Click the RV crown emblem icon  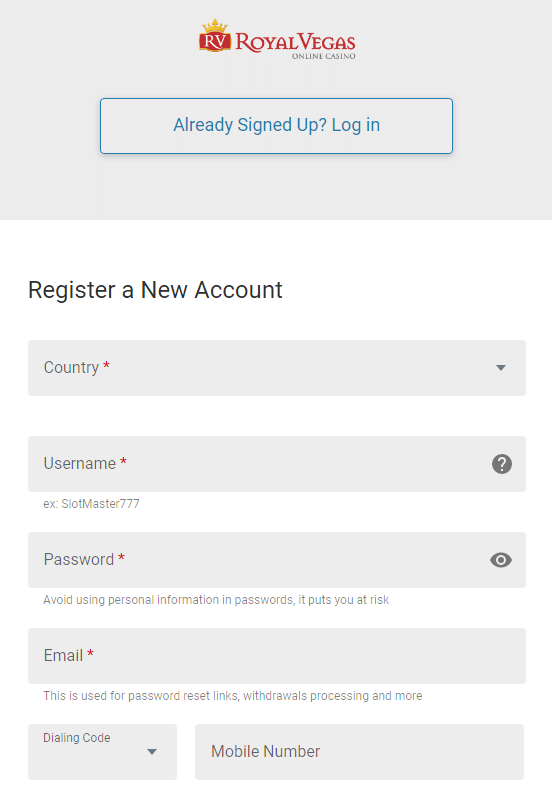[x=215, y=36]
